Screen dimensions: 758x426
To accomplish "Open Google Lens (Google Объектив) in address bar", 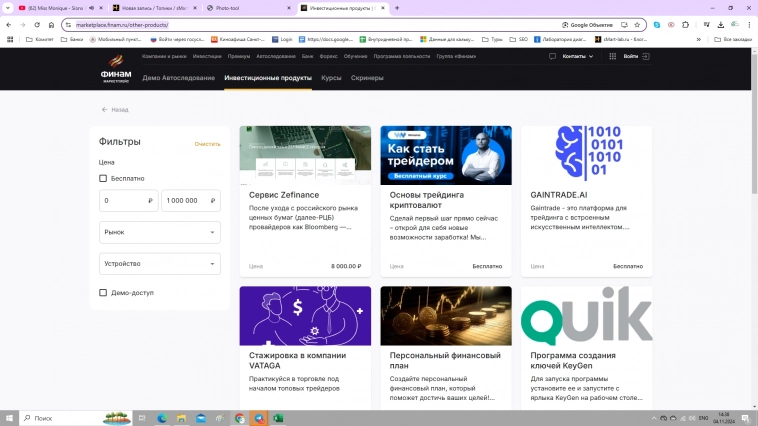I will (587, 25).
